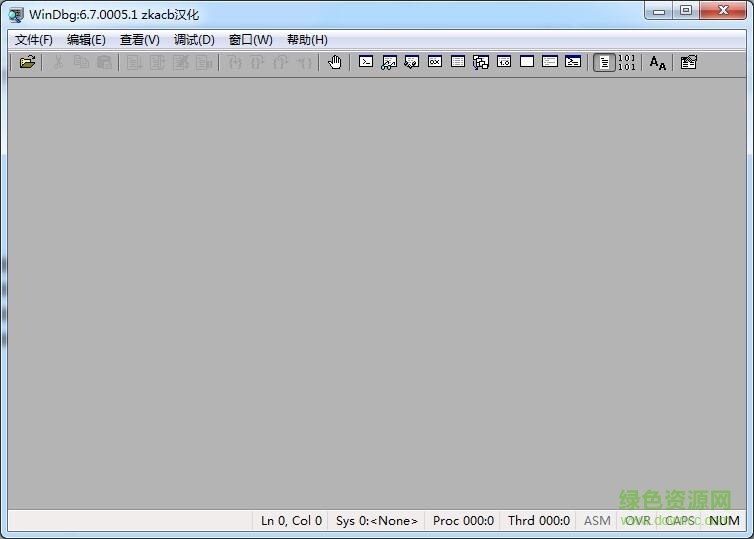Open the 查看(V) menu

(x=139, y=40)
